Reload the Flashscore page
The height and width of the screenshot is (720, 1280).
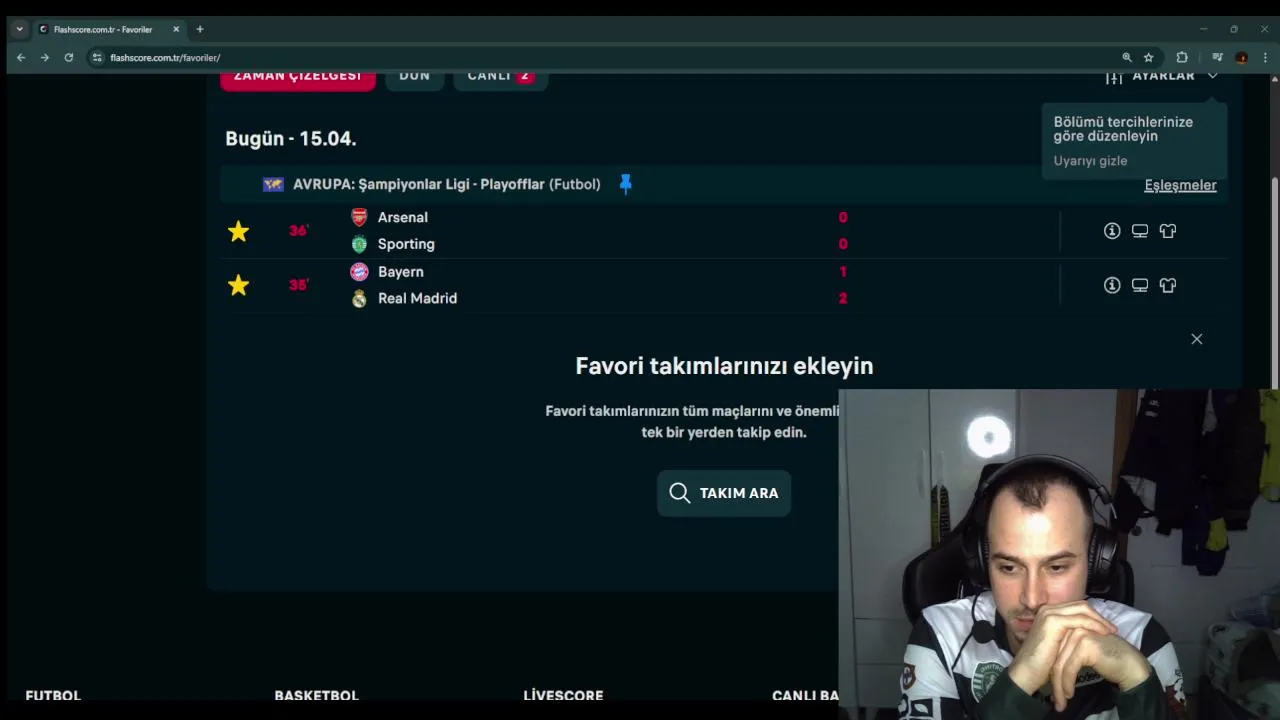(69, 58)
